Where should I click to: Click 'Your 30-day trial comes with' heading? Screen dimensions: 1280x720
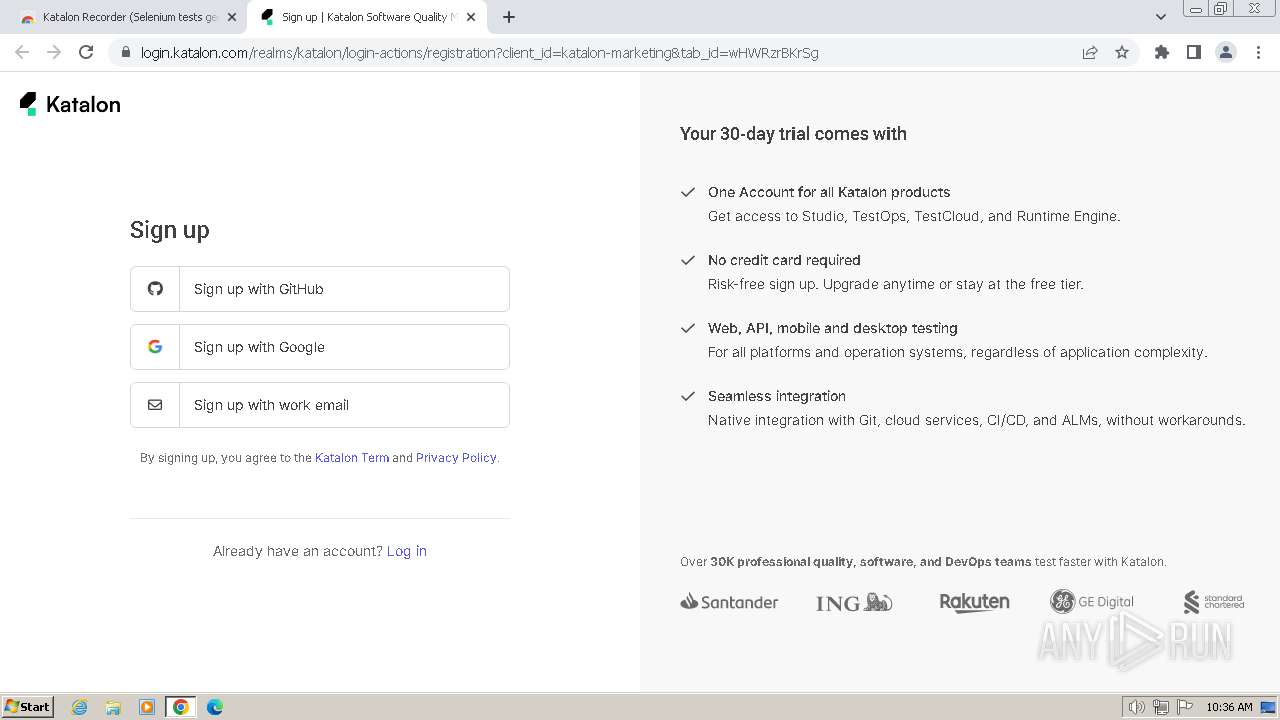pyautogui.click(x=793, y=134)
